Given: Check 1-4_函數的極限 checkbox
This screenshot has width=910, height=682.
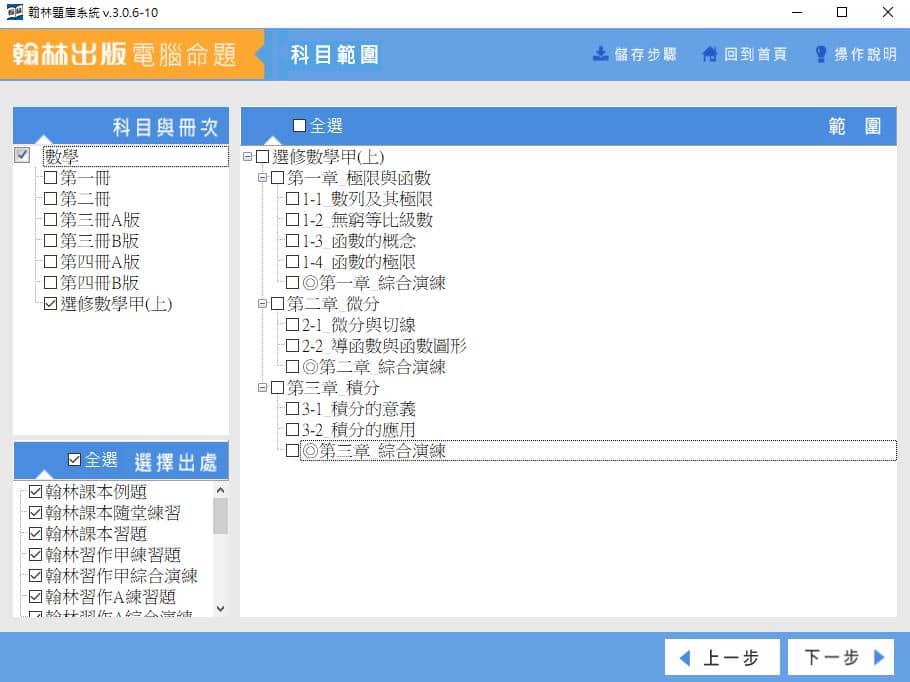Looking at the screenshot, I should coord(292,261).
